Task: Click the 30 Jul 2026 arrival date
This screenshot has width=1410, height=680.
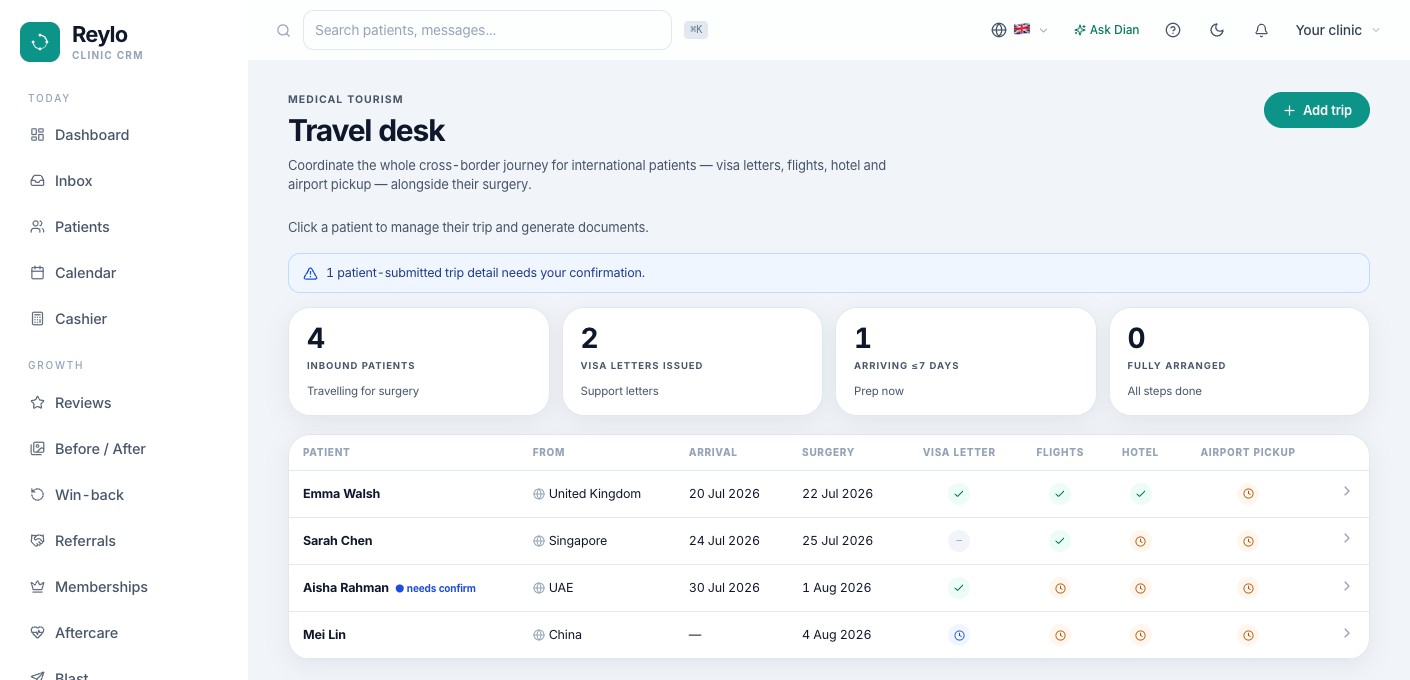Action: pyautogui.click(x=724, y=588)
